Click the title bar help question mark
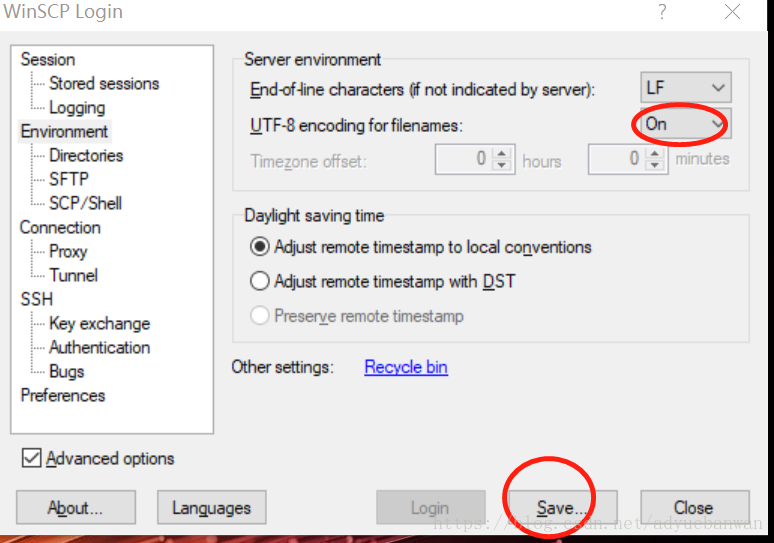The image size is (774, 543). 662,11
